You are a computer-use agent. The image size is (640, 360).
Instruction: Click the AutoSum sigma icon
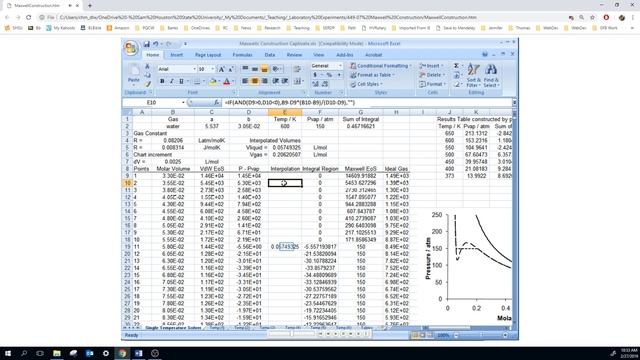457,66
